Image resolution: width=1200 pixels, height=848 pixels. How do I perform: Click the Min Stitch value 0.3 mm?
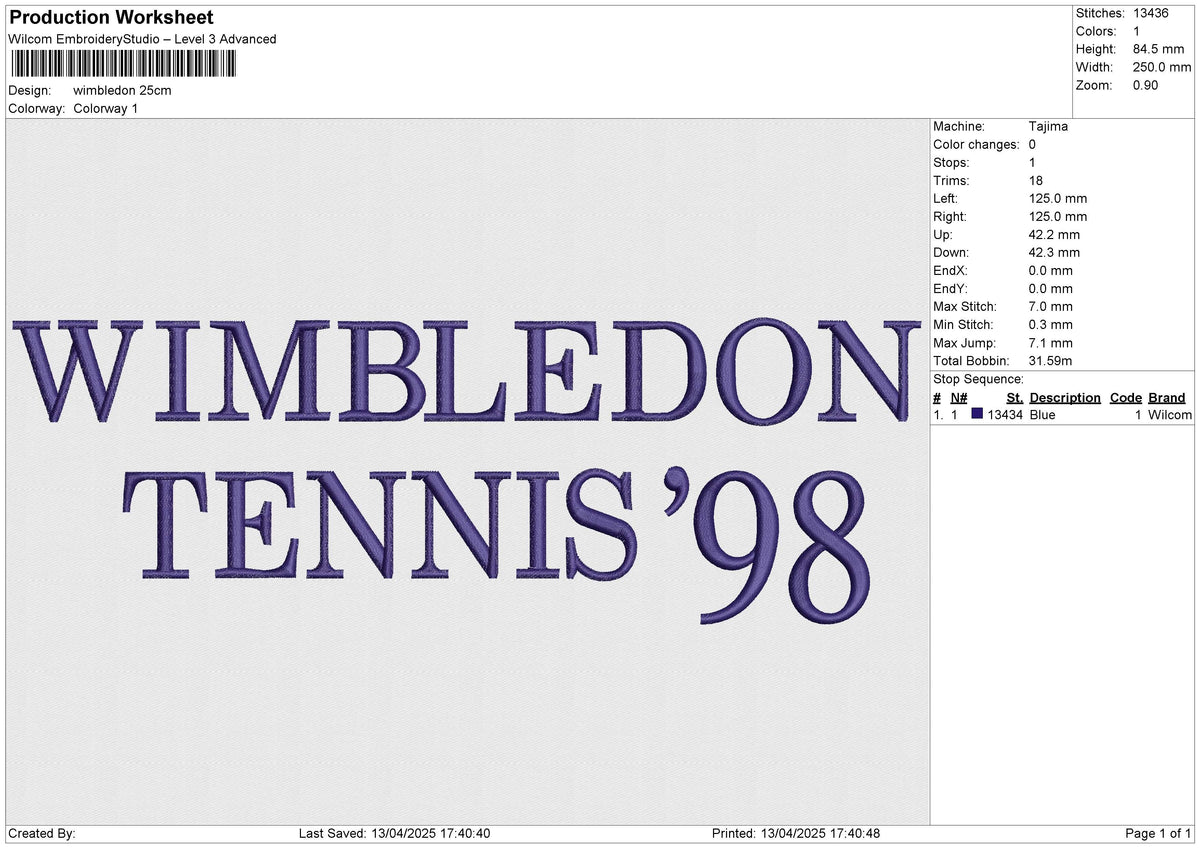pyautogui.click(x=1051, y=324)
